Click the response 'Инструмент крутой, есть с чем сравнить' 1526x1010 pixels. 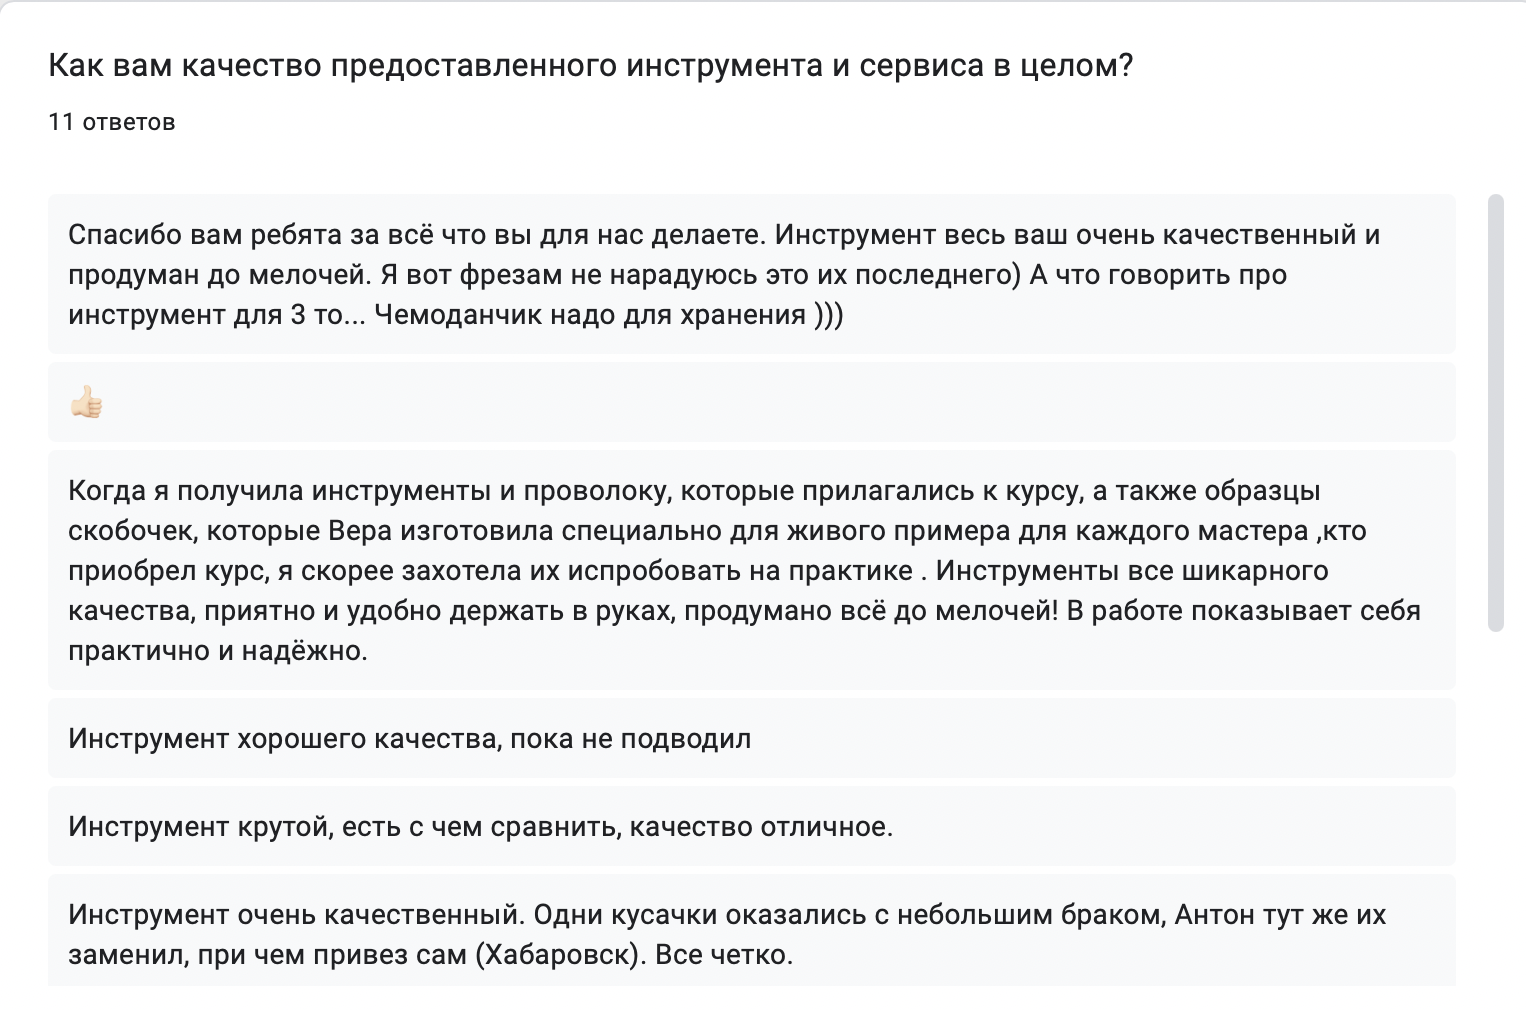coord(751,826)
